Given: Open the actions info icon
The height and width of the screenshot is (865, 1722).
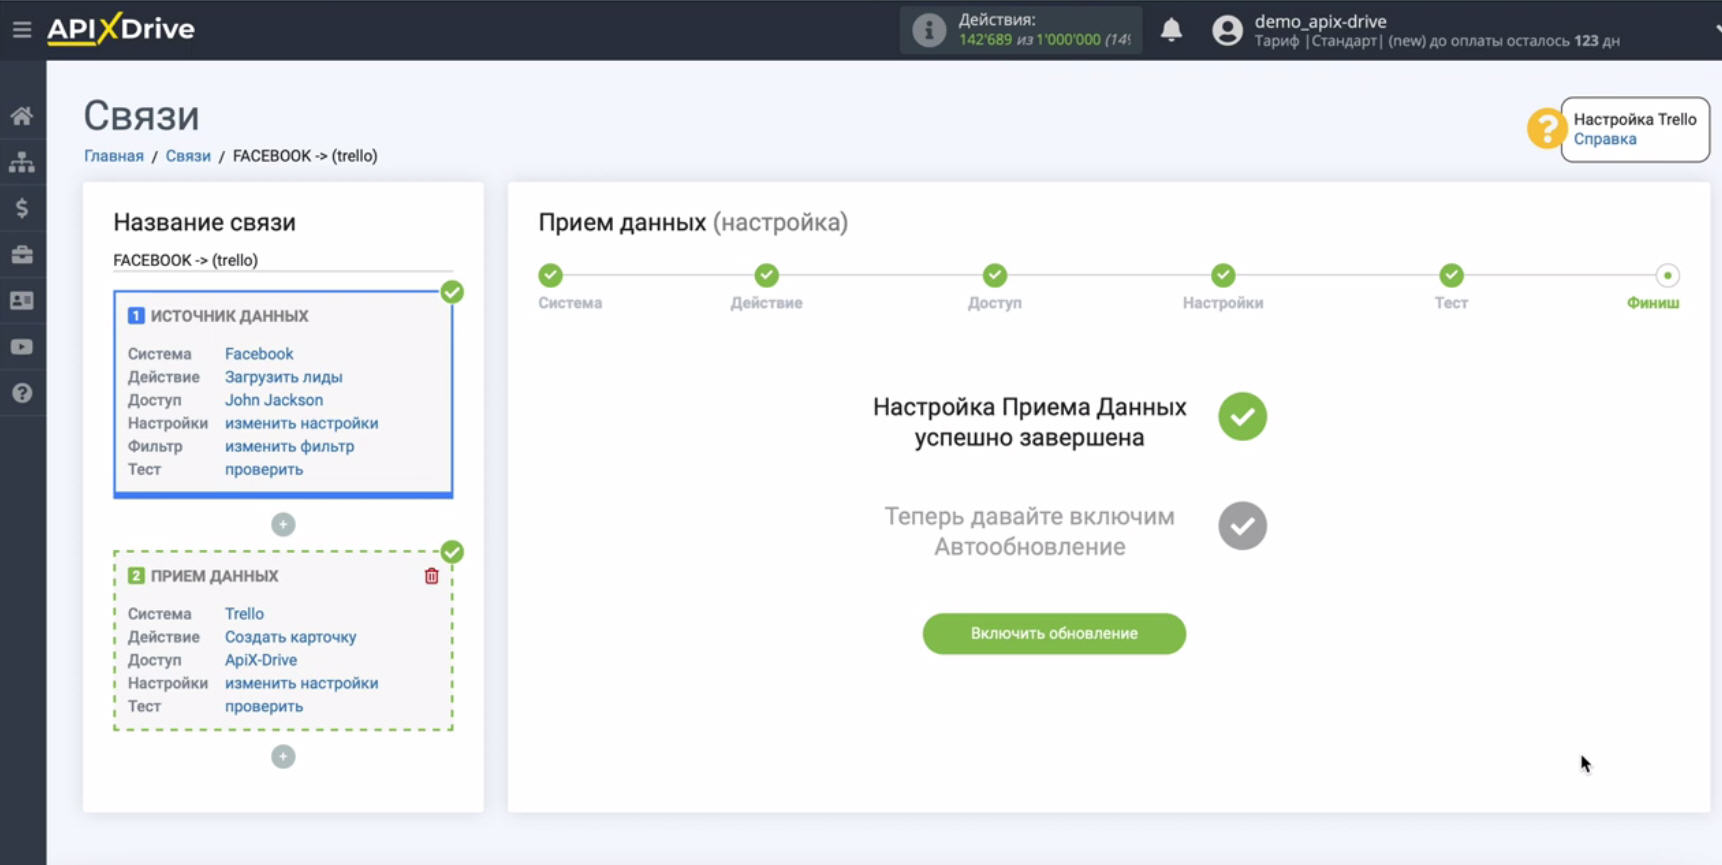Looking at the screenshot, I should coord(929,30).
